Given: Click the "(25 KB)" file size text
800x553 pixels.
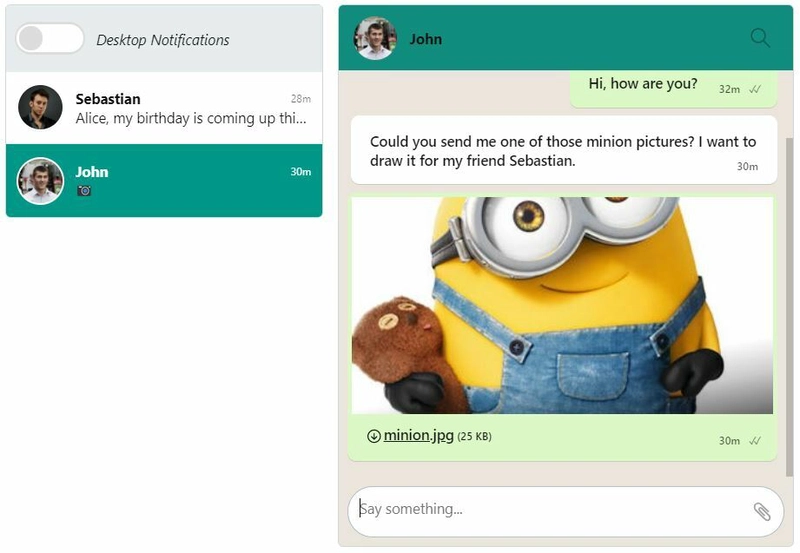Looking at the screenshot, I should 474,437.
